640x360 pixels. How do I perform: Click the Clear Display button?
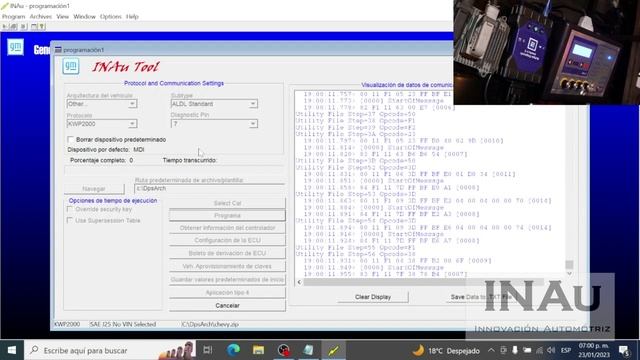coord(373,297)
